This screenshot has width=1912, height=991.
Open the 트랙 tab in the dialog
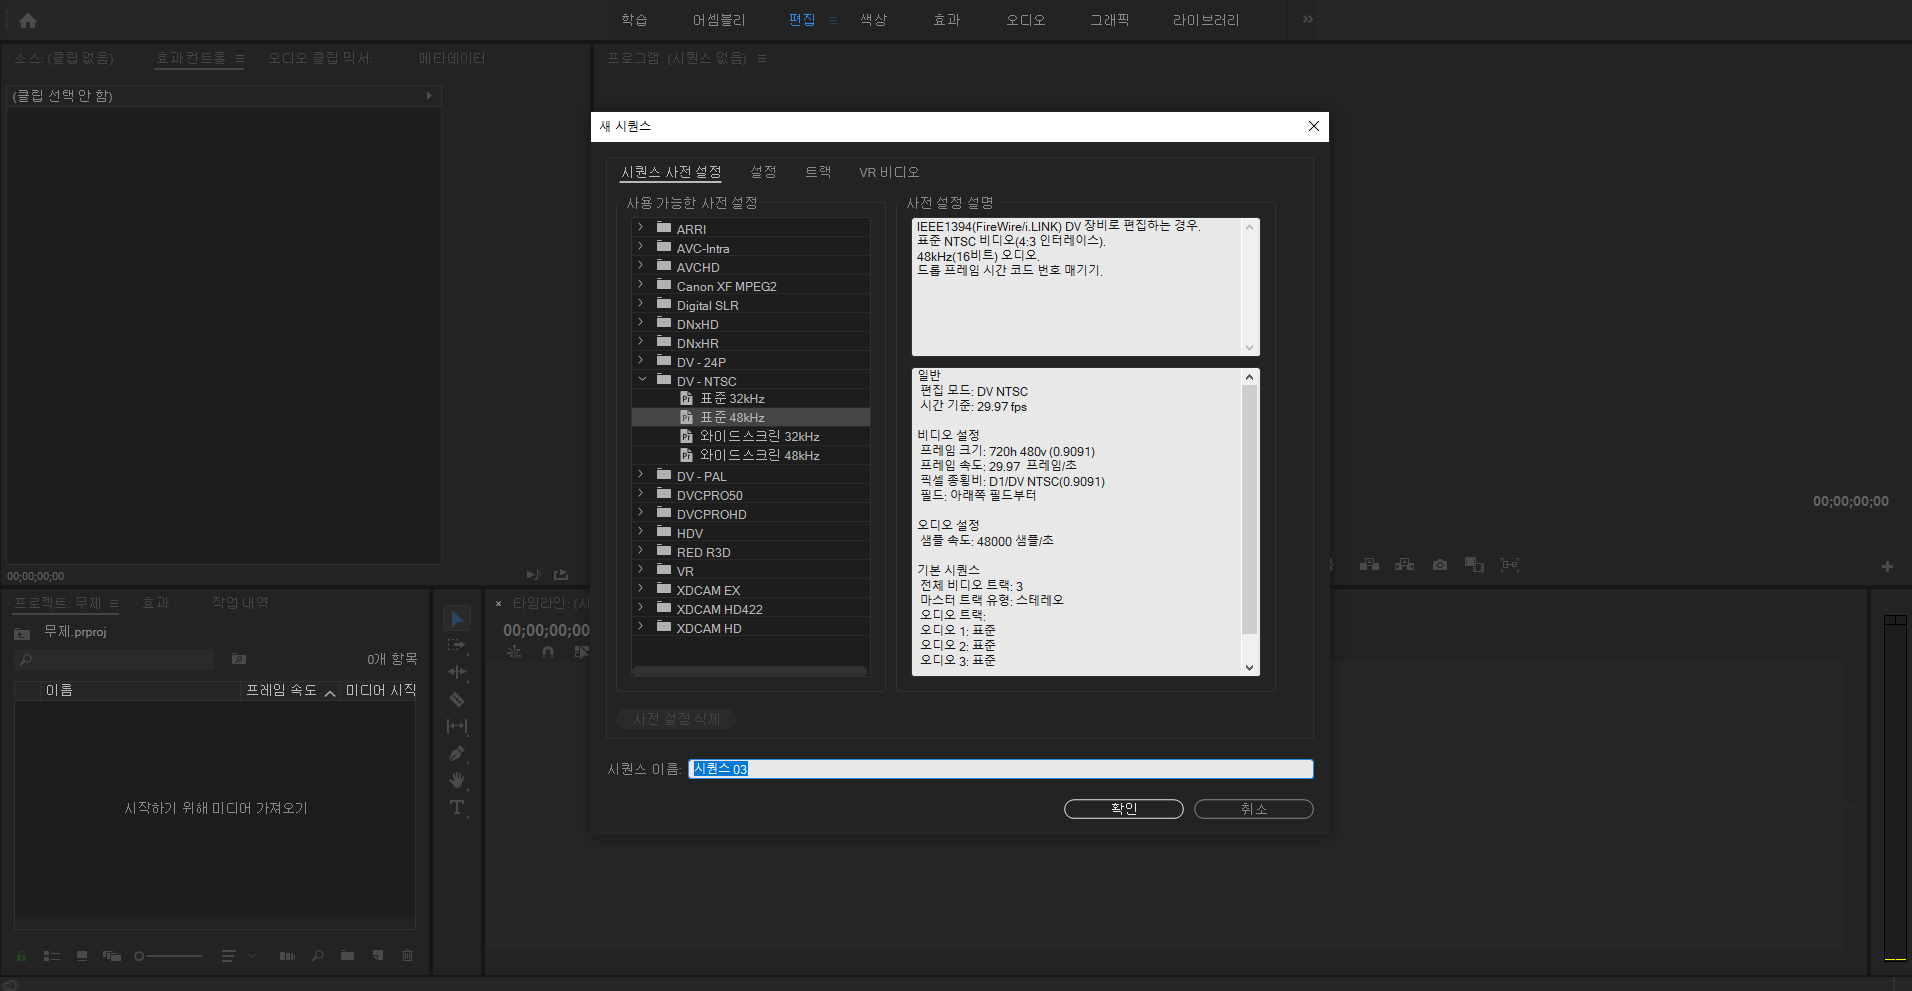tap(818, 172)
